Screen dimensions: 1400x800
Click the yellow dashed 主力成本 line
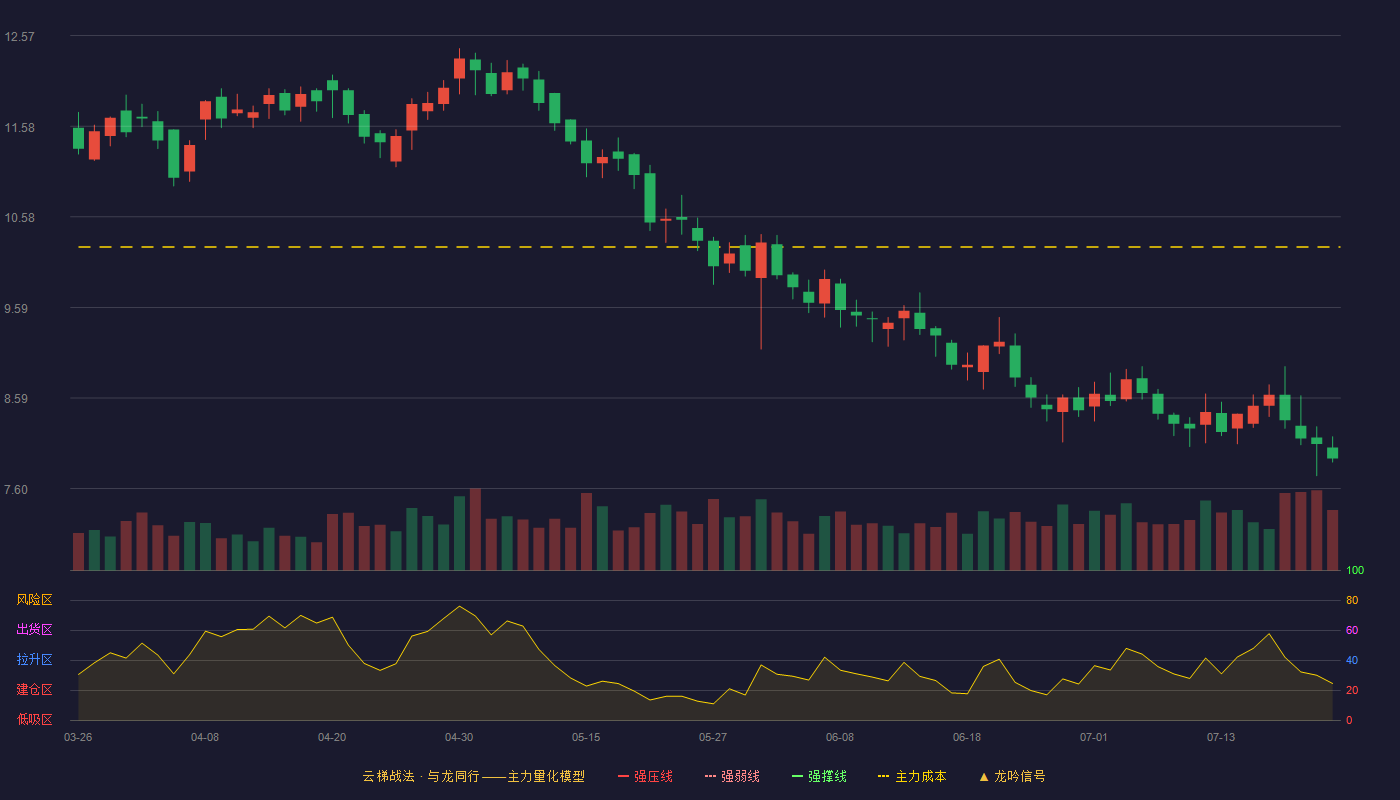click(x=708, y=247)
